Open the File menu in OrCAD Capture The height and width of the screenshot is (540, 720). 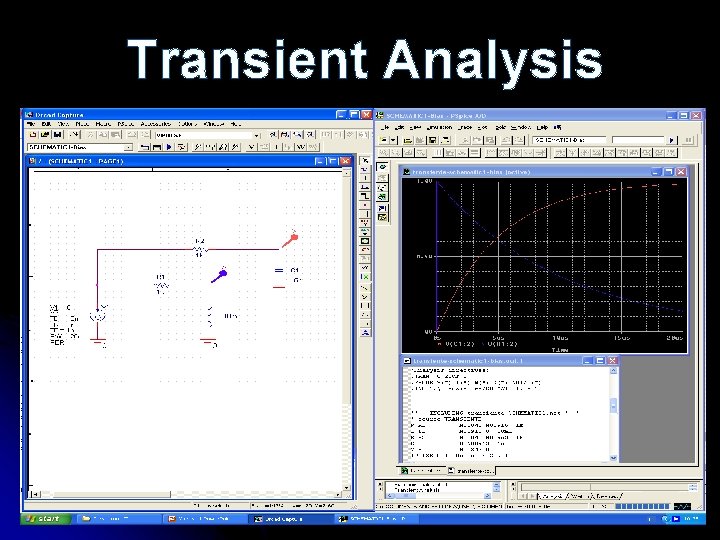click(31, 124)
